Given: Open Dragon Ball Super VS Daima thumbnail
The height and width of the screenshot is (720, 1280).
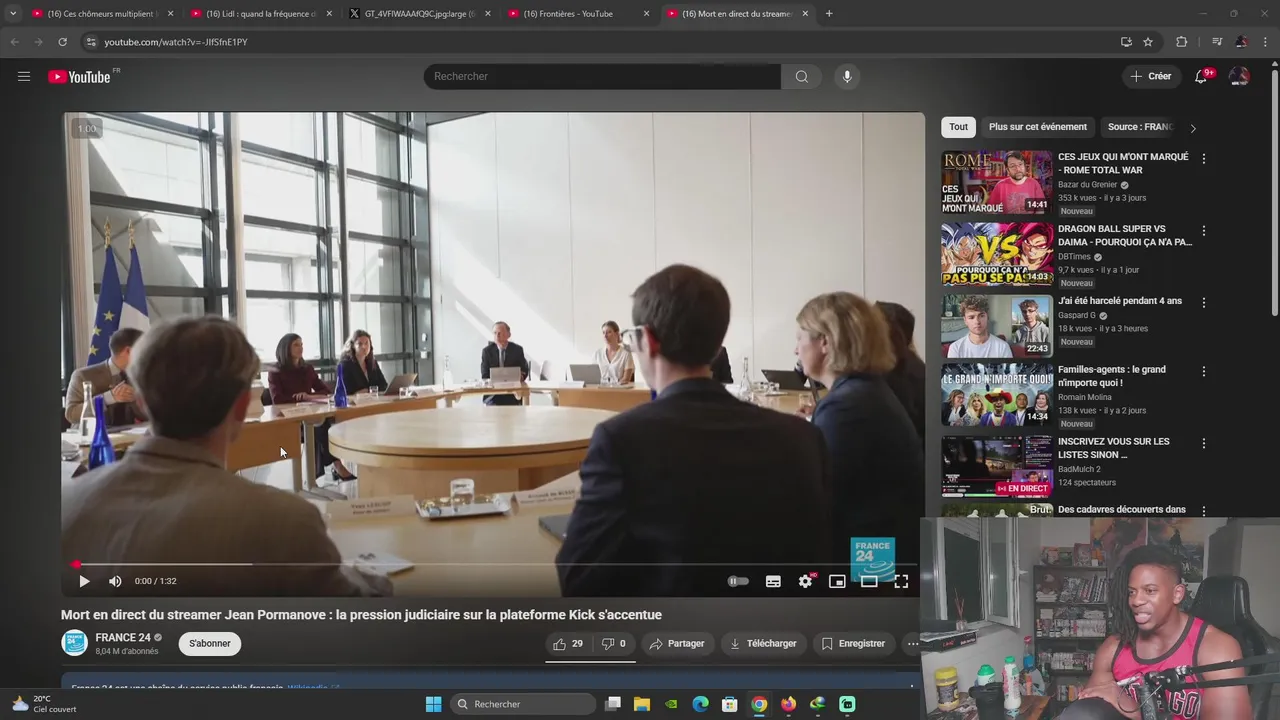Looking at the screenshot, I should pos(997,254).
